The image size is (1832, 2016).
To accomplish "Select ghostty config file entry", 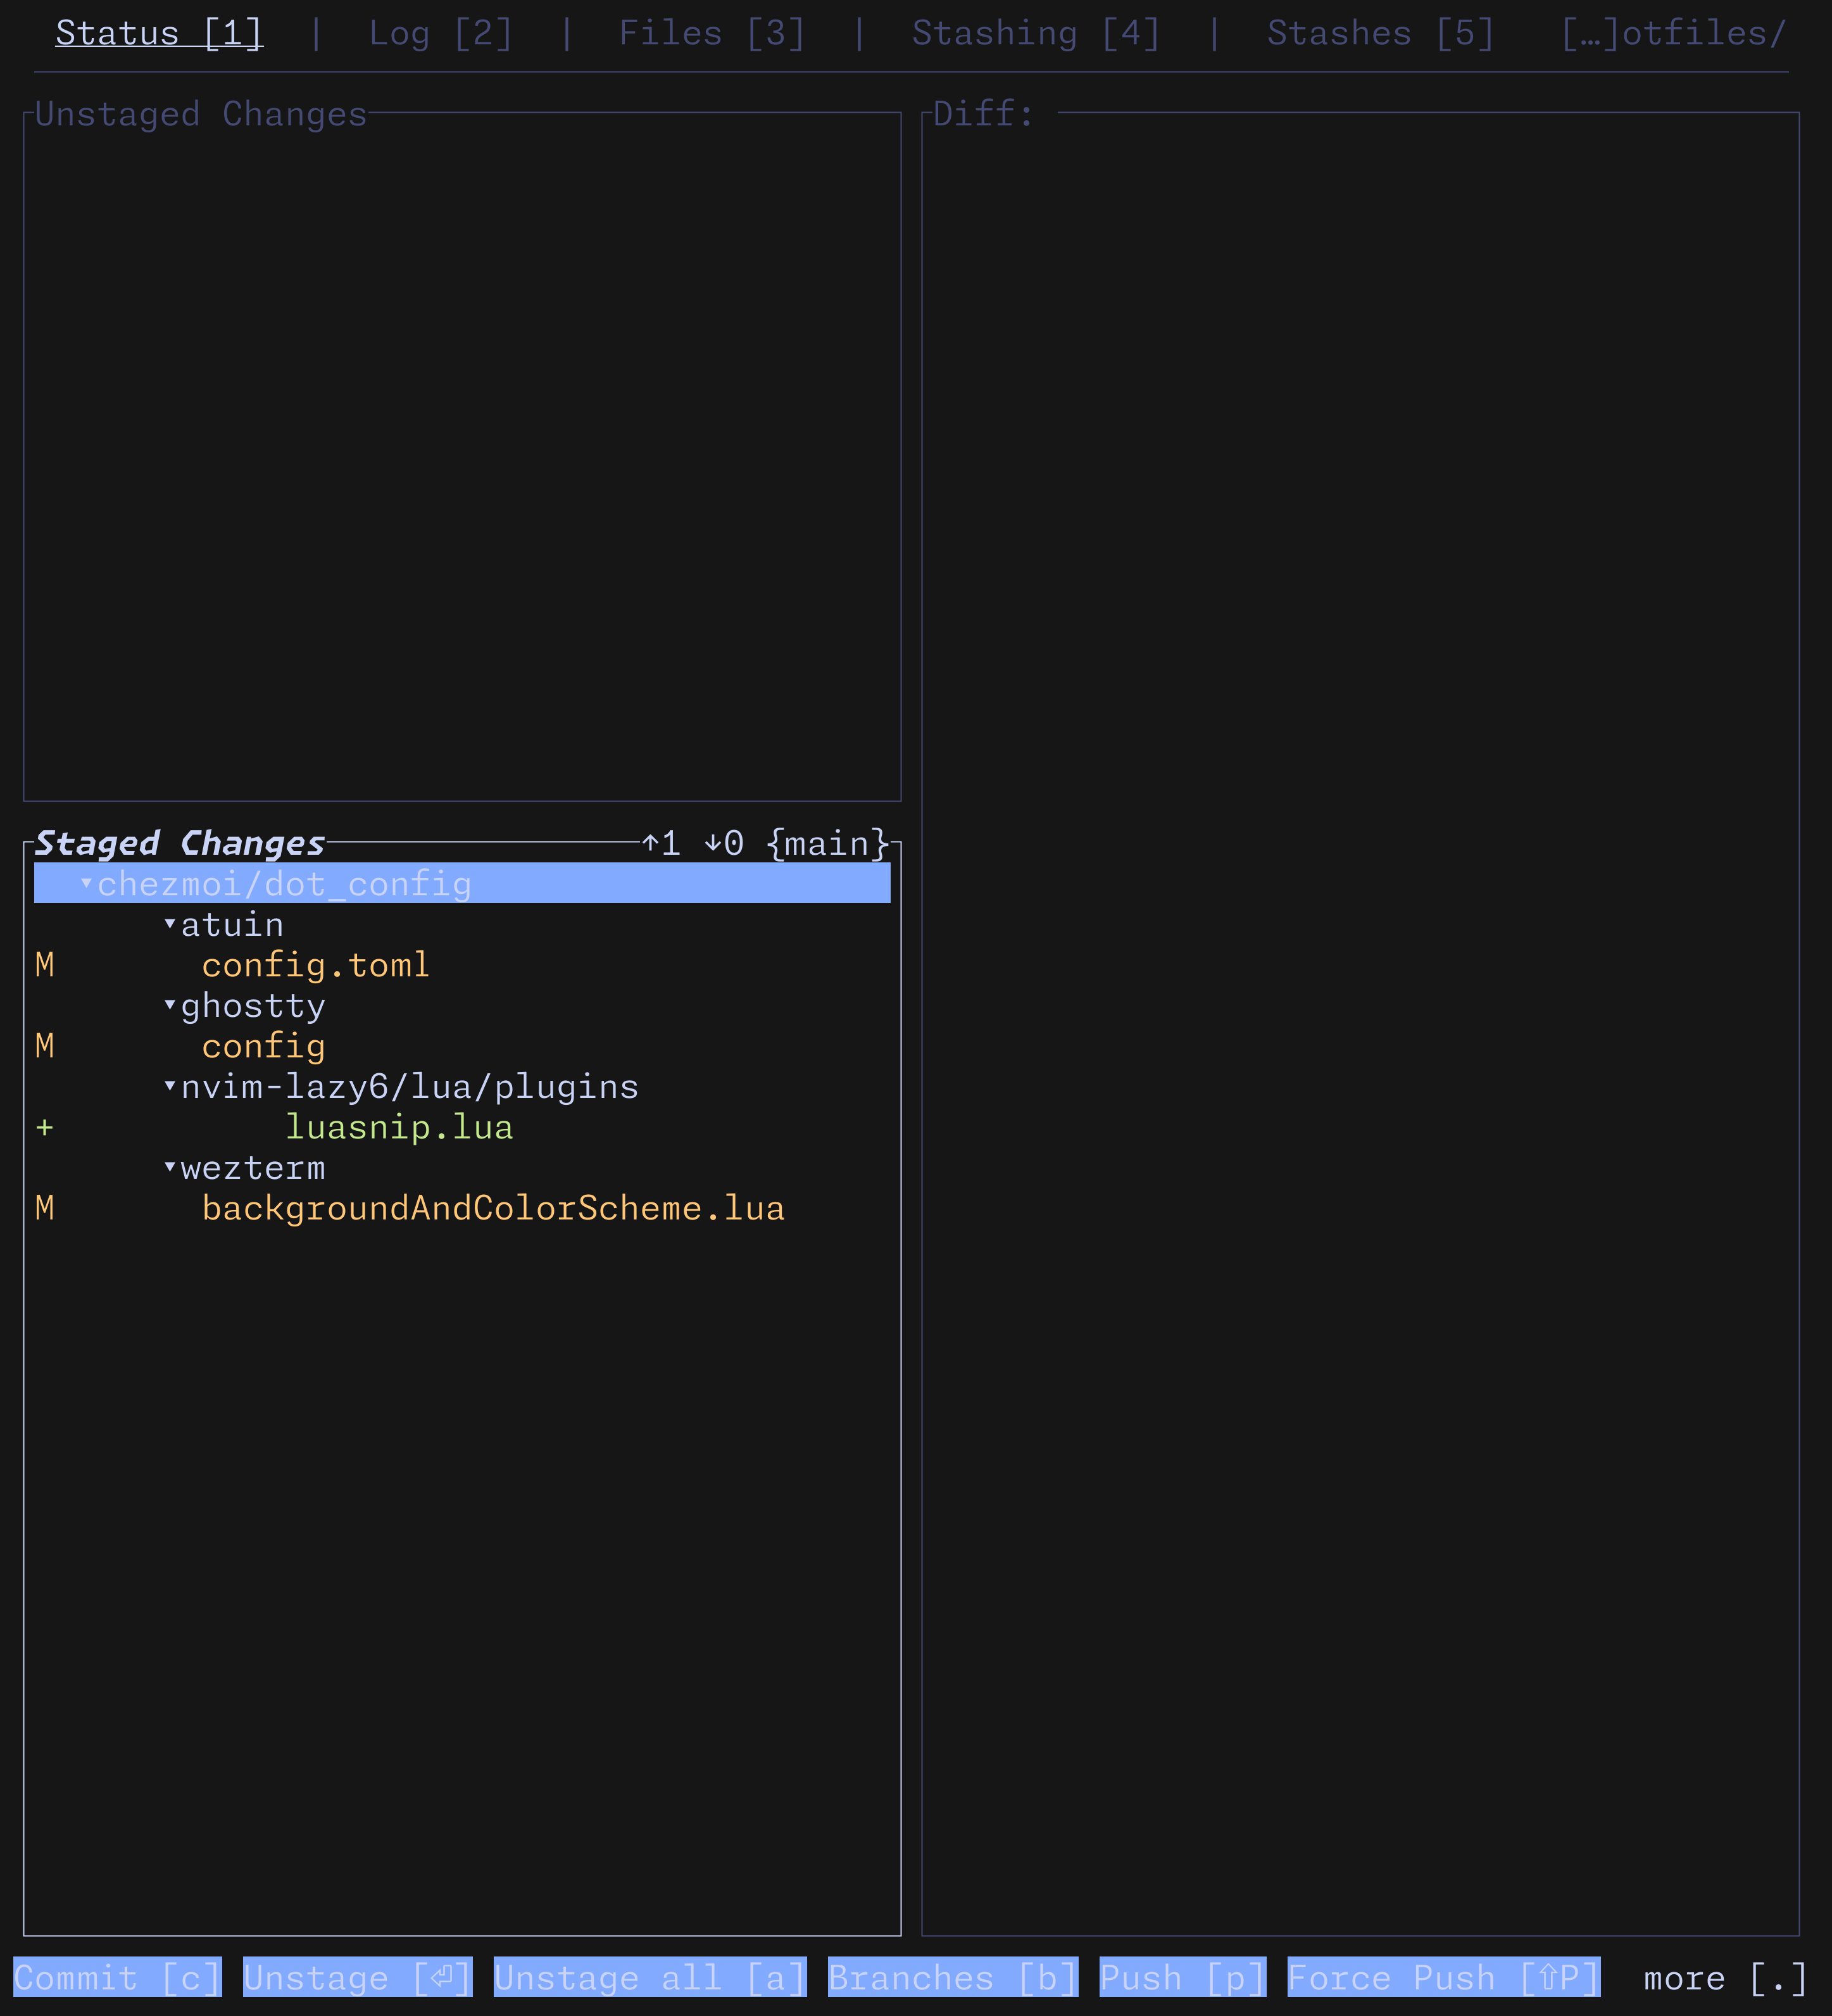I will coord(263,1046).
